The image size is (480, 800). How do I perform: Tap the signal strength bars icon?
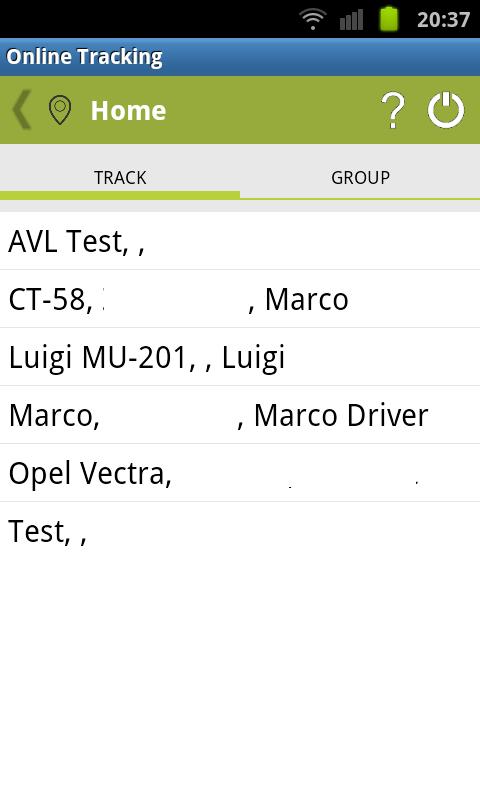coord(351,20)
